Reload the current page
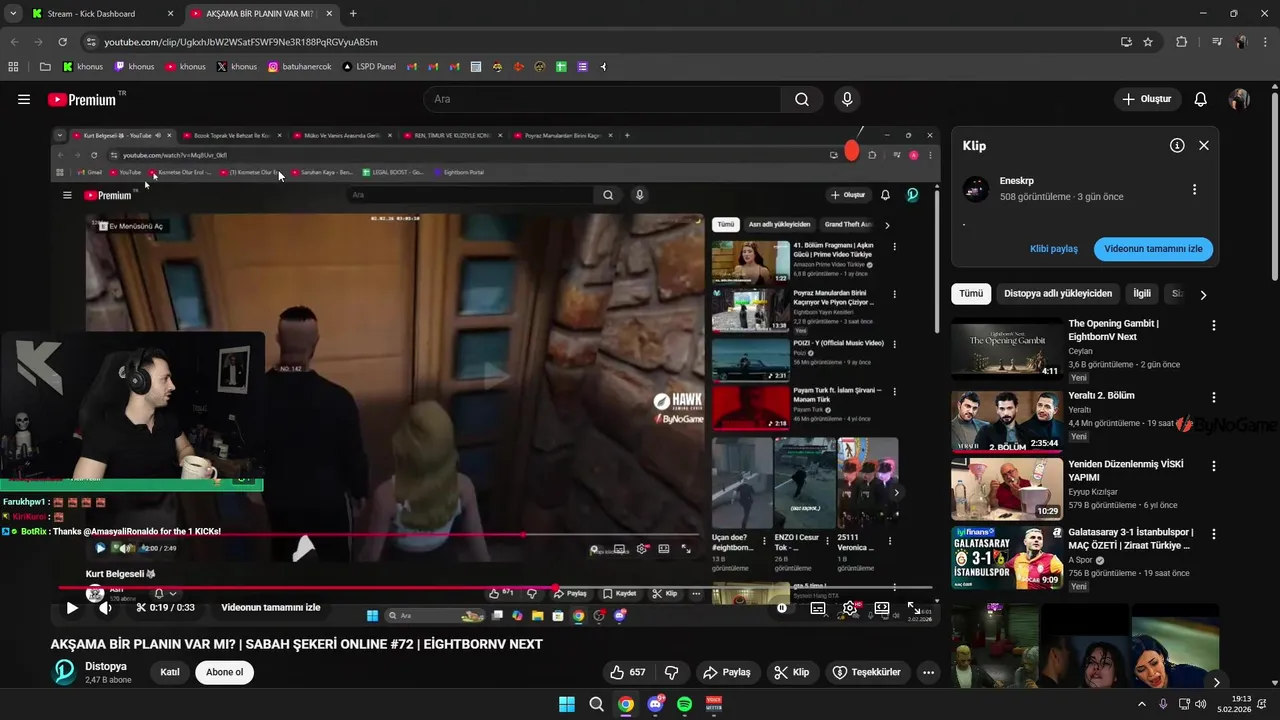Image resolution: width=1280 pixels, height=720 pixels. (x=63, y=42)
